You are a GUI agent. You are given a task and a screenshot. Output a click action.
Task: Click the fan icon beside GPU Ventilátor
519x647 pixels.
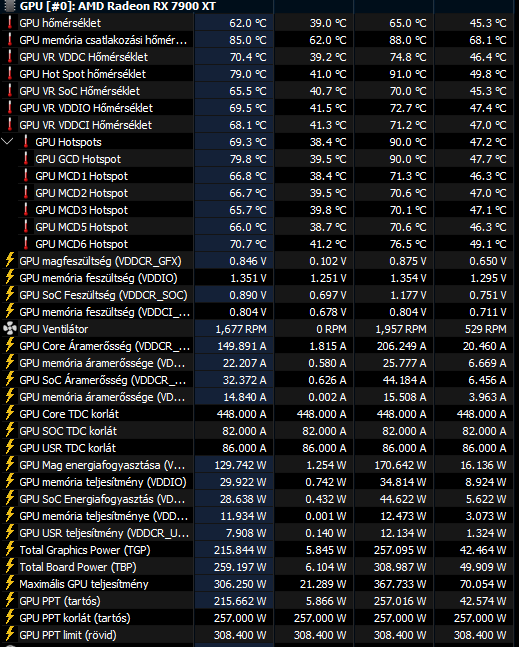tap(9, 329)
